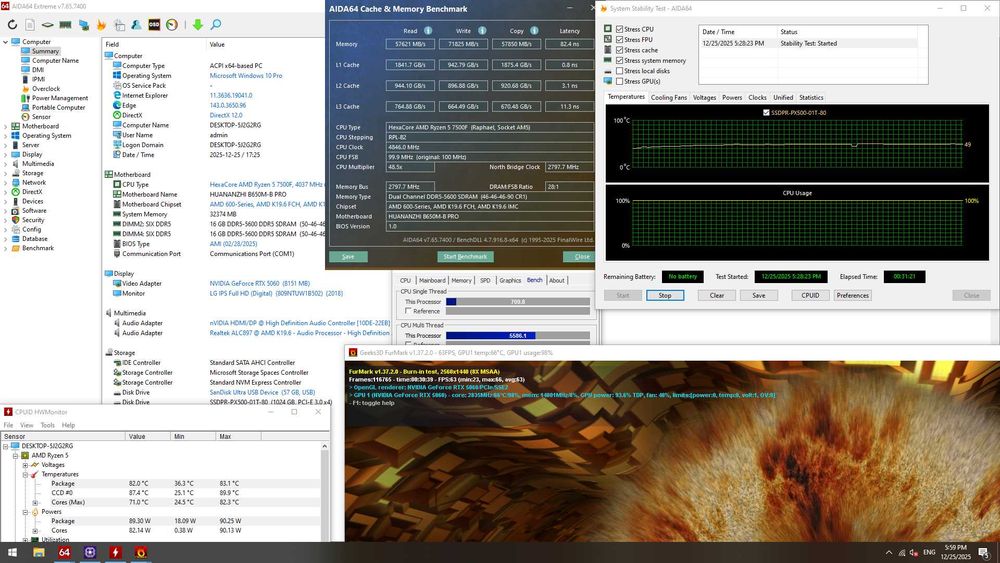Open the notification center tray icon

click(x=984, y=552)
